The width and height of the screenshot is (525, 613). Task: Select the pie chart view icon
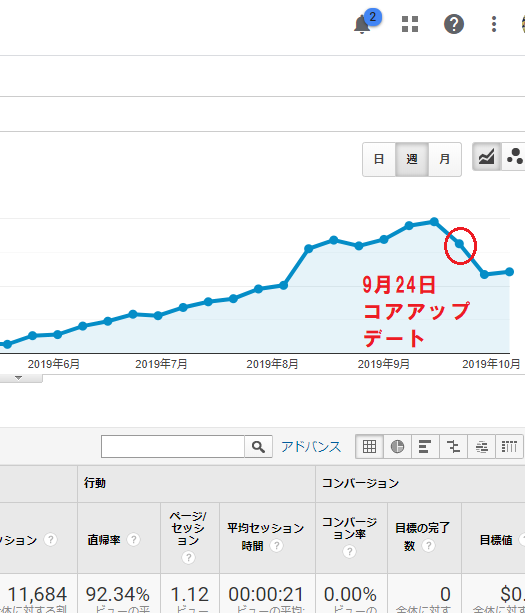(397, 446)
